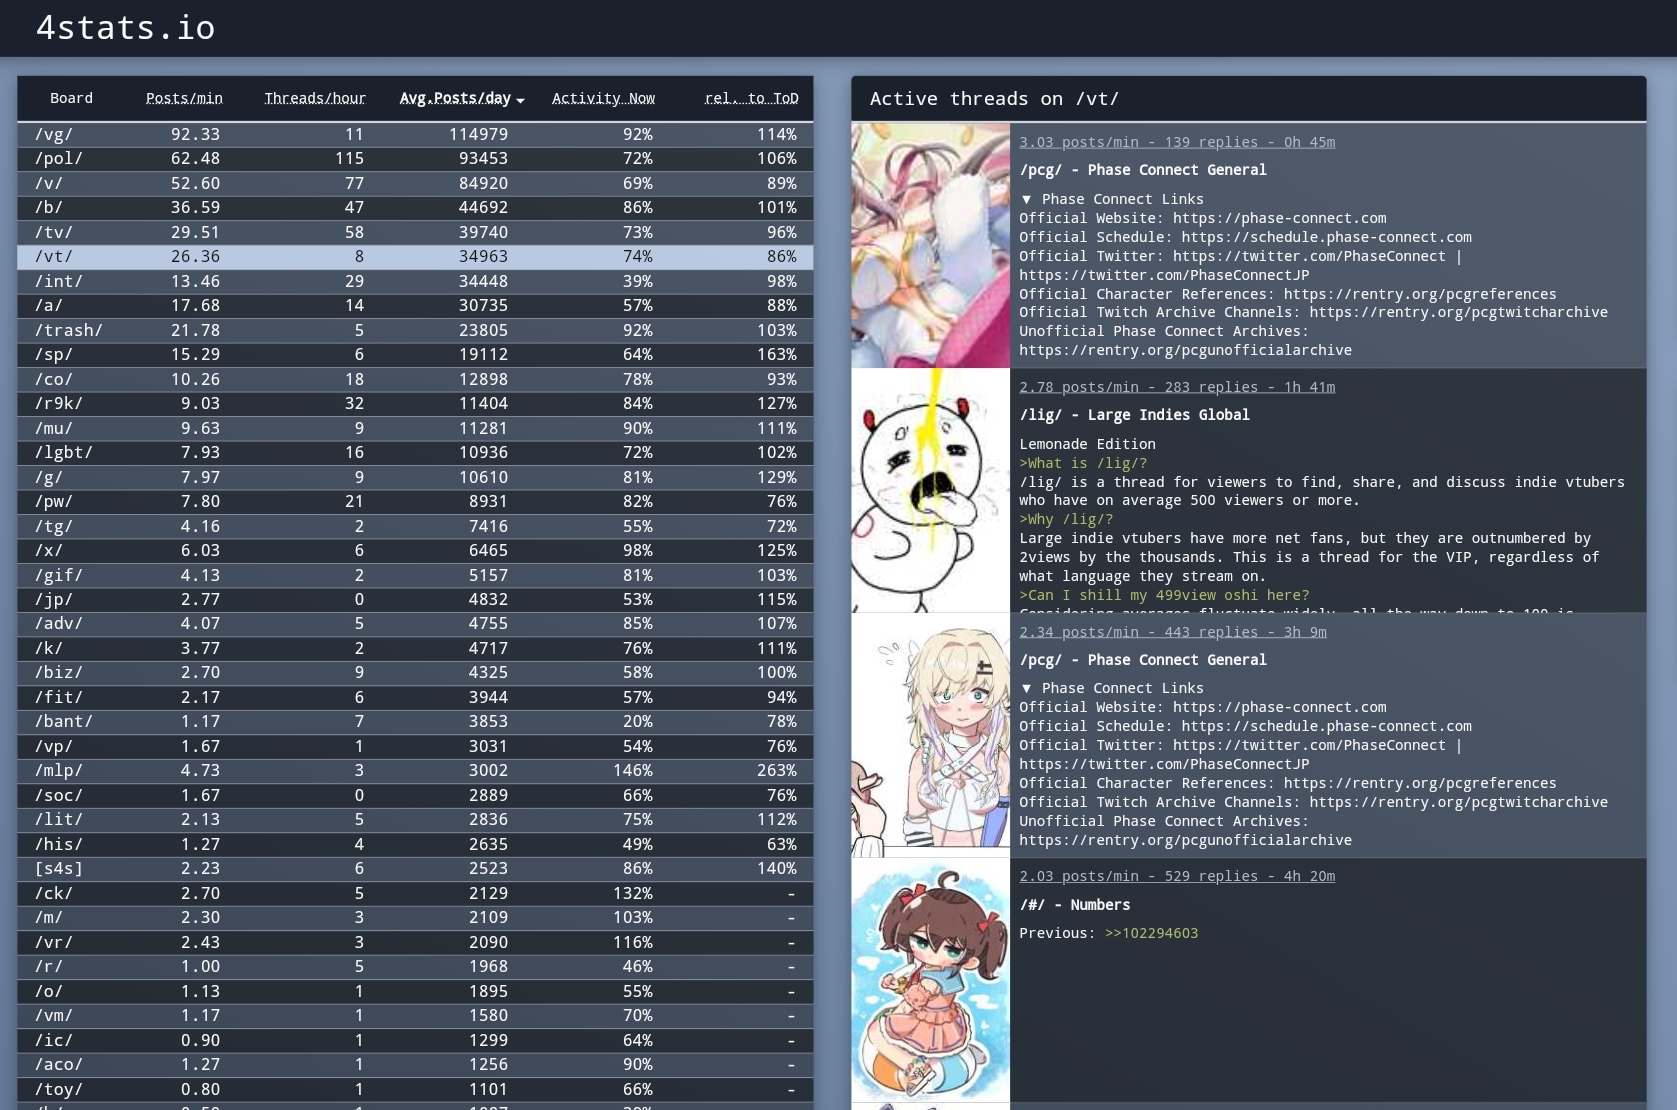Open thread link 2.78 posts/min - 283 replies
This screenshot has height=1110, width=1677.
pos(1177,387)
